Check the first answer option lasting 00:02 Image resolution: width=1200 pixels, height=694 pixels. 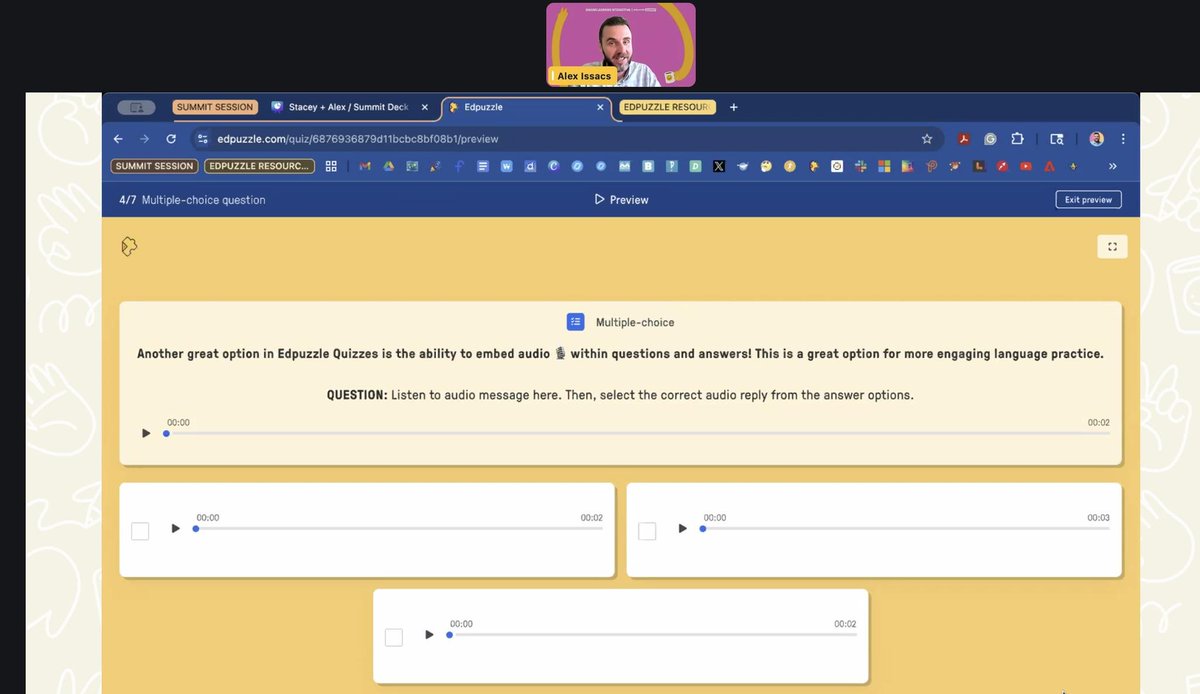[140, 531]
